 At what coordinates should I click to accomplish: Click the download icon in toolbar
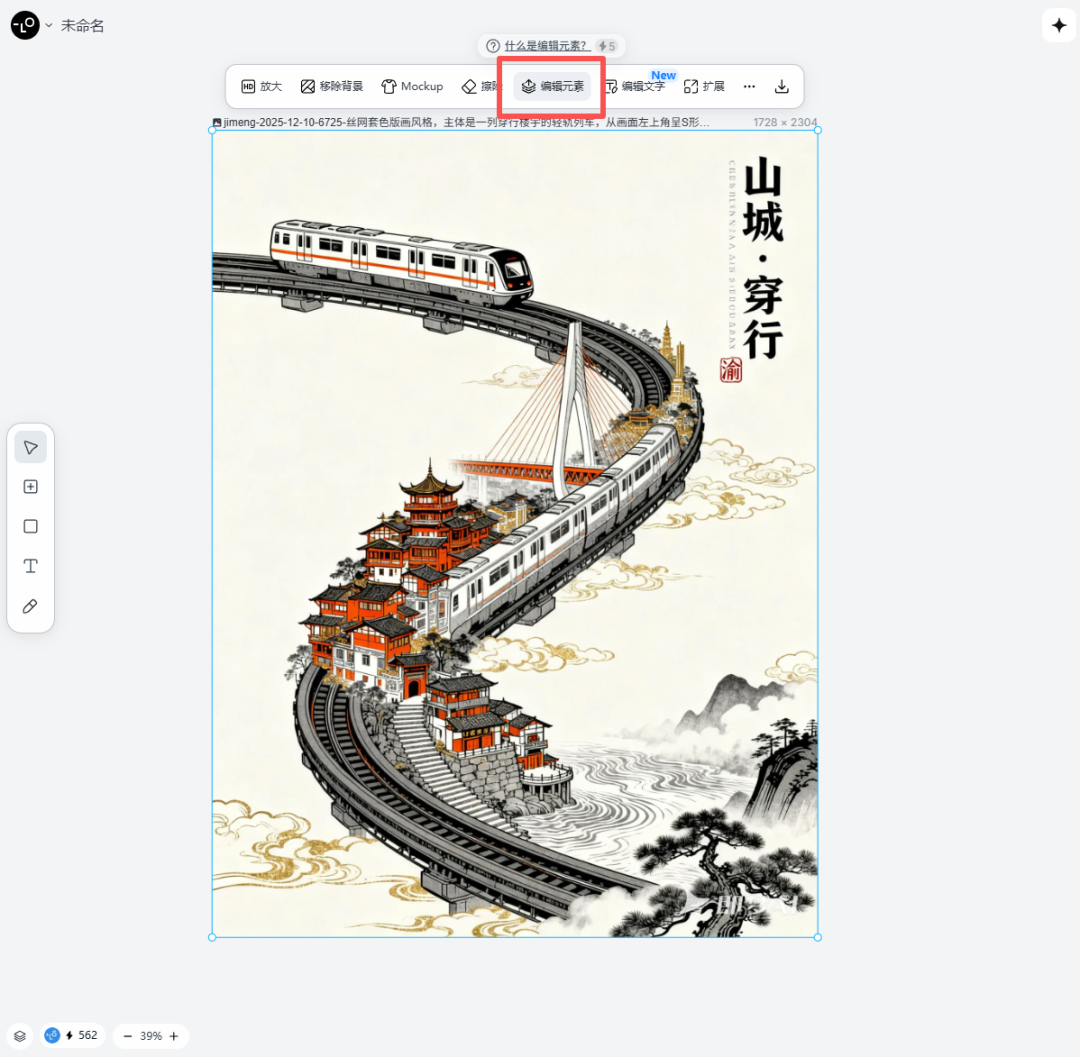pyautogui.click(x=782, y=86)
